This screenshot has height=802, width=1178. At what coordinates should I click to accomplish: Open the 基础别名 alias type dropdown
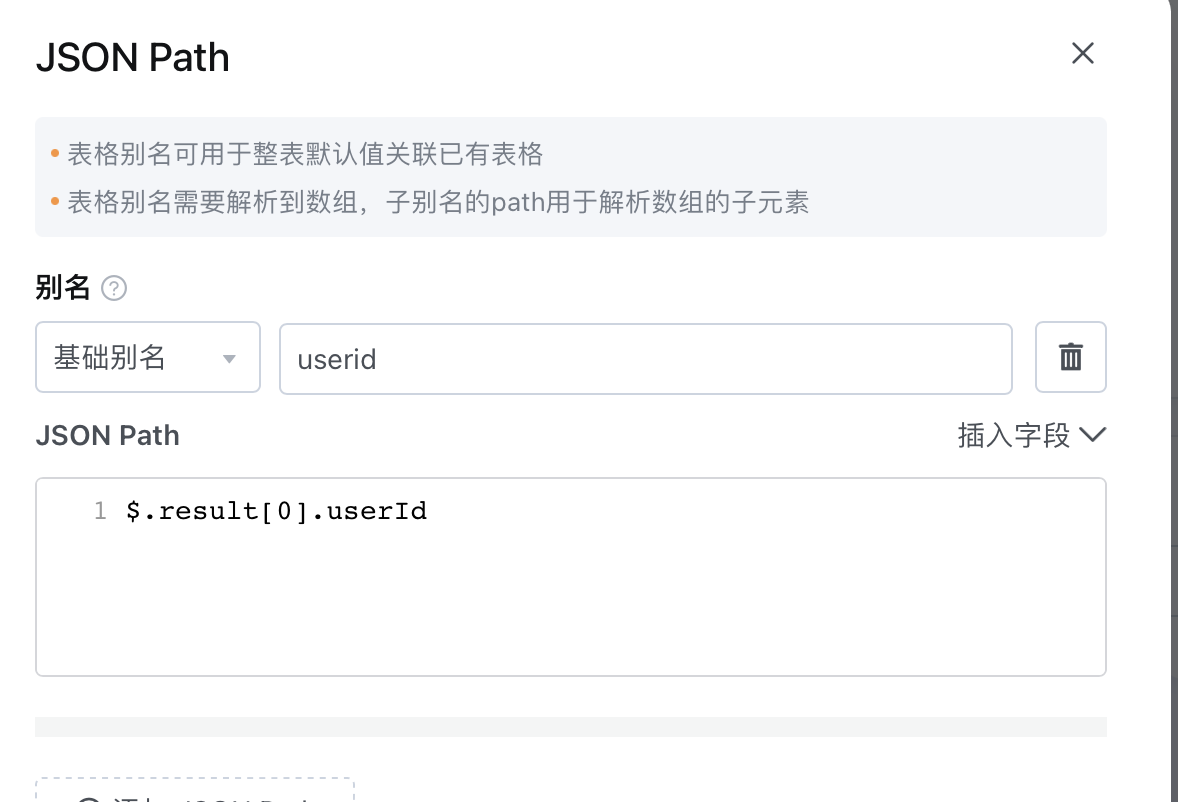click(148, 357)
